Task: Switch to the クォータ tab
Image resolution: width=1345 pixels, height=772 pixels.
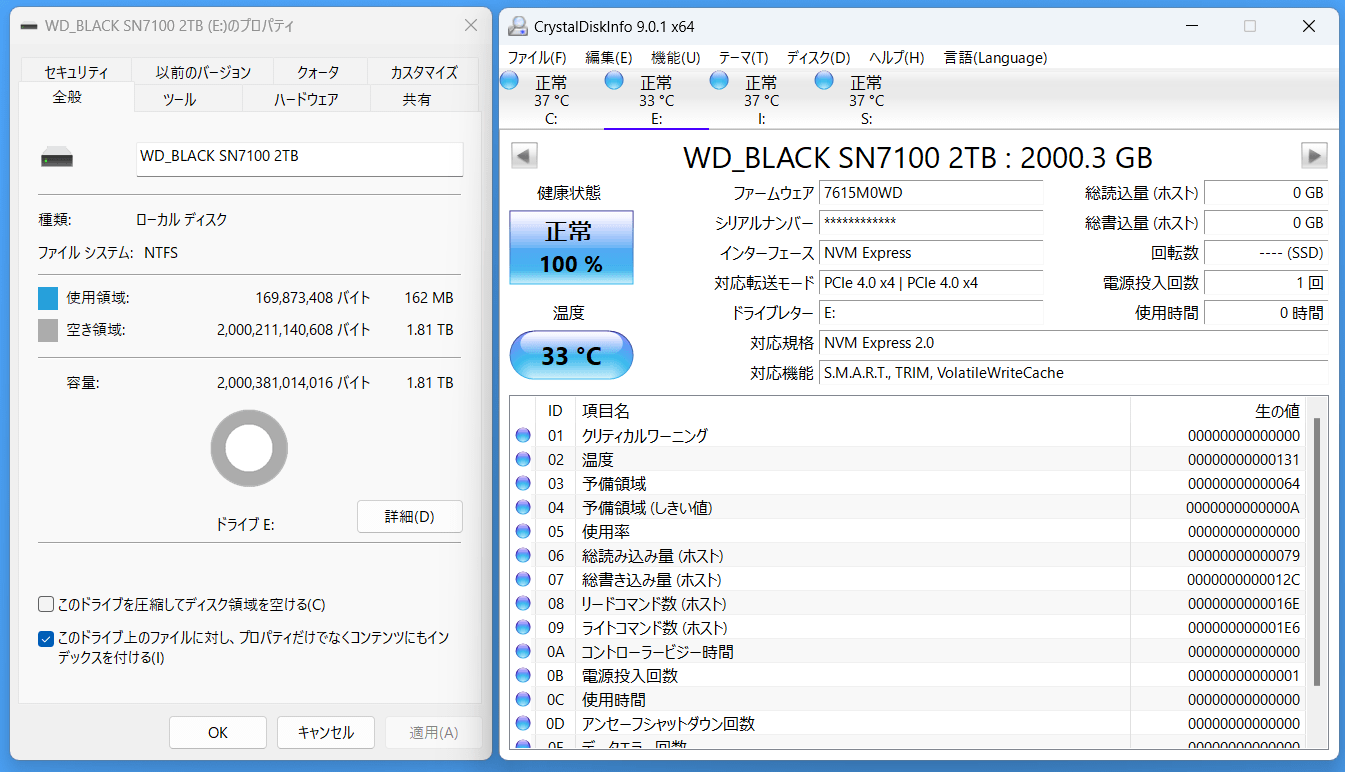Action: pyautogui.click(x=318, y=72)
